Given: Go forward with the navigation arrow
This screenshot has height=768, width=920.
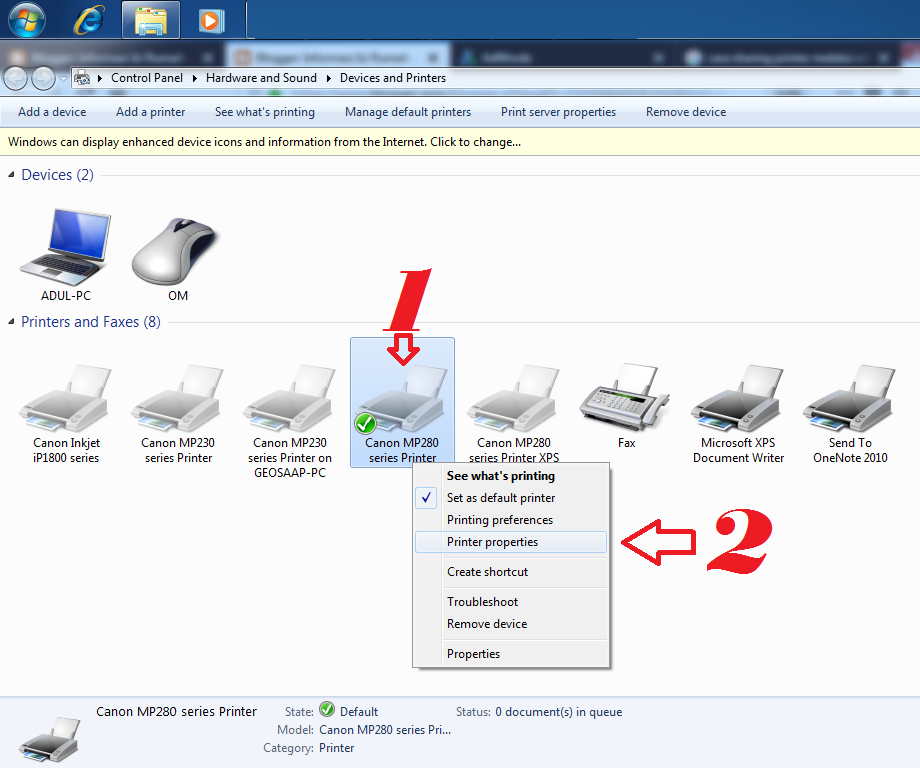Looking at the screenshot, I should tap(43, 78).
